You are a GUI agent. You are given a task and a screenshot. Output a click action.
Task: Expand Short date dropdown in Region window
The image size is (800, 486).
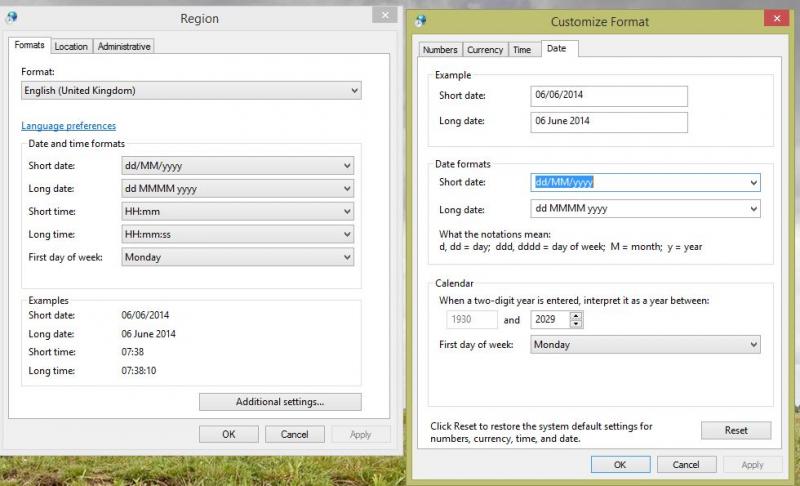pyautogui.click(x=346, y=166)
